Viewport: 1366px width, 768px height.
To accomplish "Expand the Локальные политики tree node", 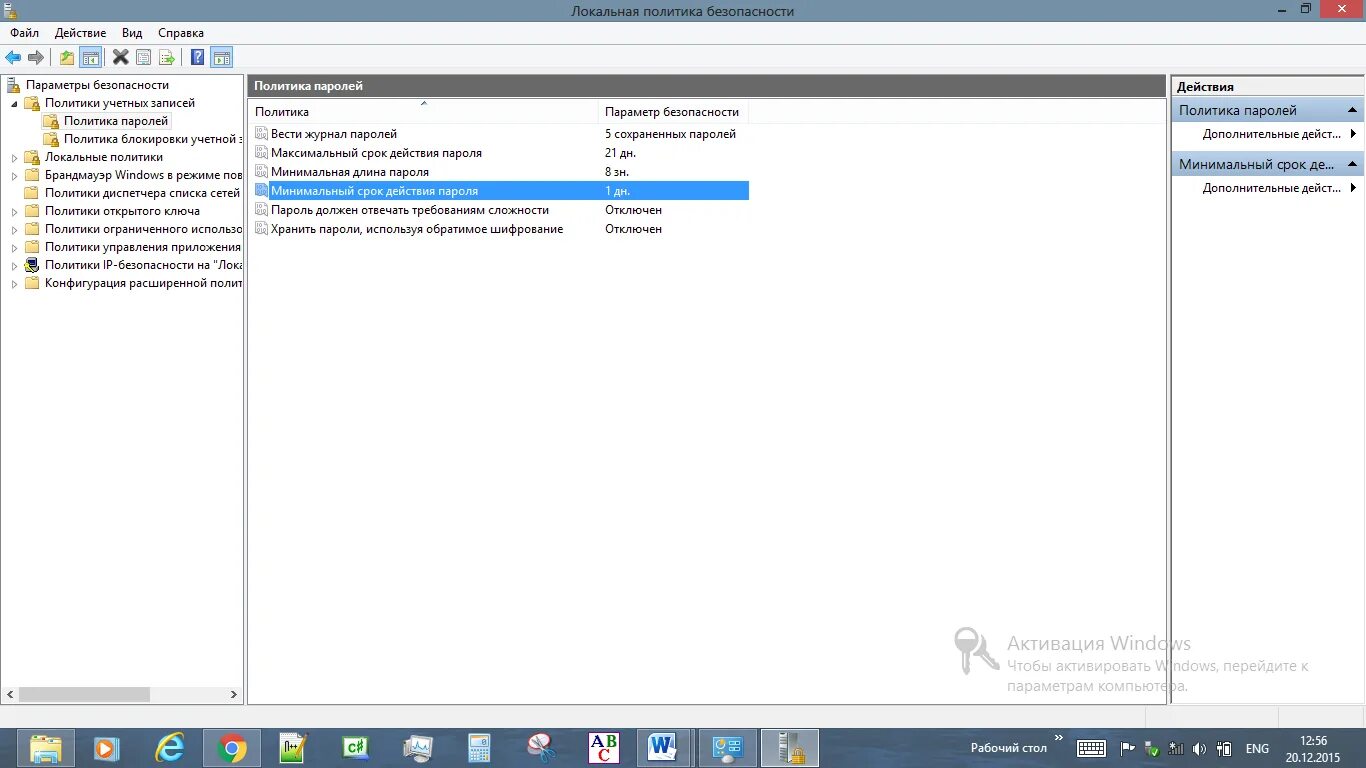I will point(14,157).
